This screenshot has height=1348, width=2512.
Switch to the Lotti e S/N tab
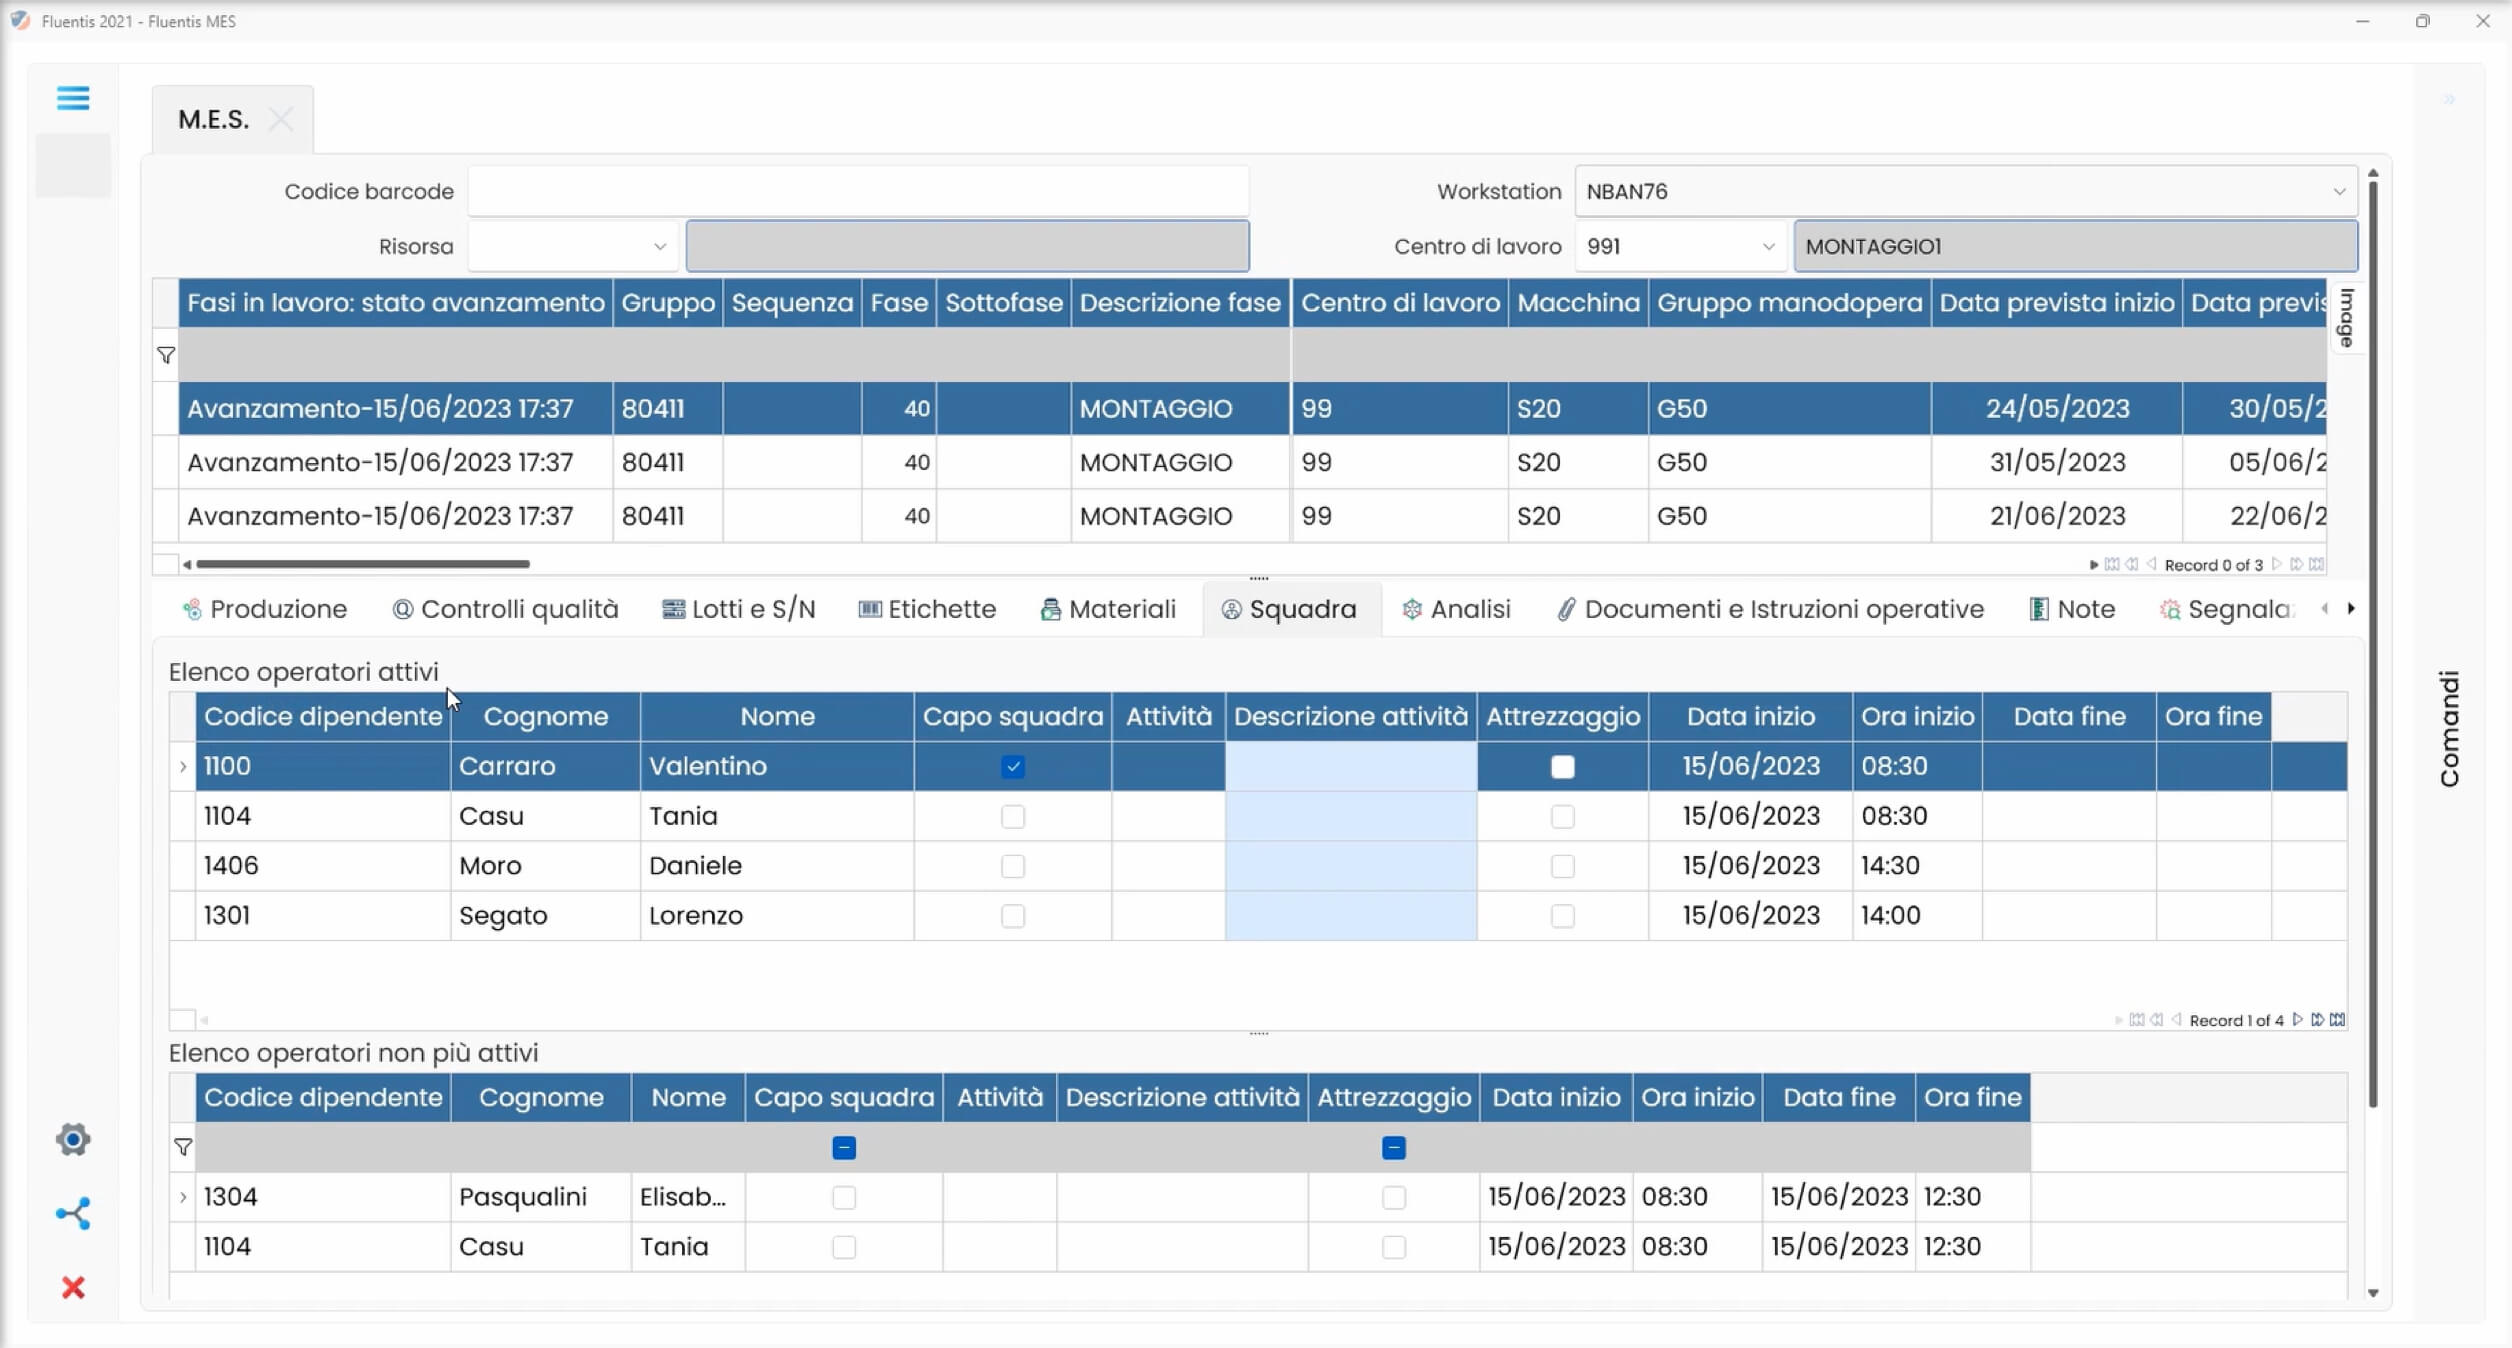click(739, 609)
